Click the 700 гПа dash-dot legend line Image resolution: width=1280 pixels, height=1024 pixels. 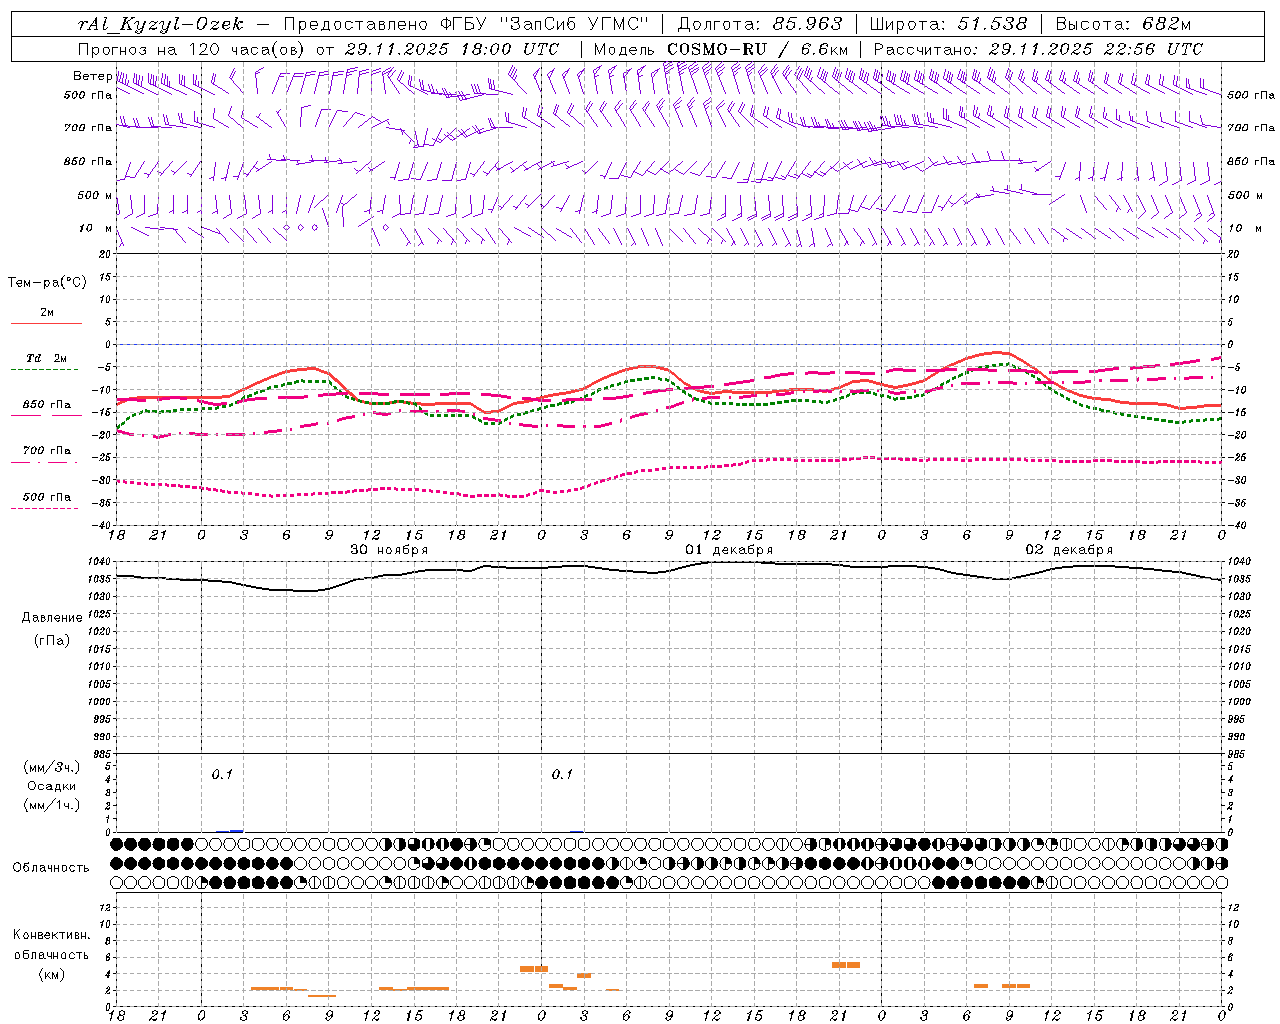pos(46,461)
